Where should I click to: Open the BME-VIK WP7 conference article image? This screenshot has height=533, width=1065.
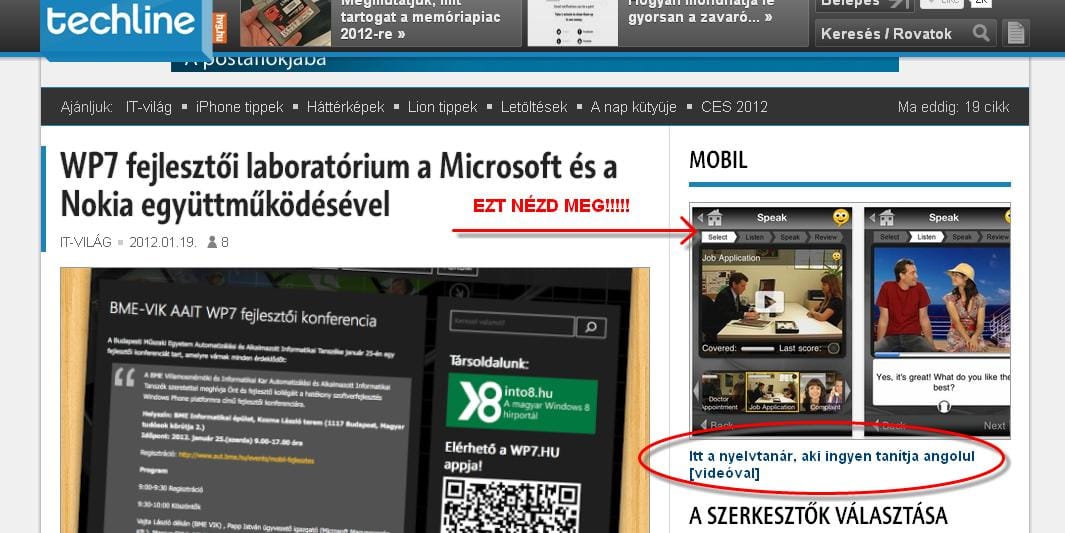355,400
